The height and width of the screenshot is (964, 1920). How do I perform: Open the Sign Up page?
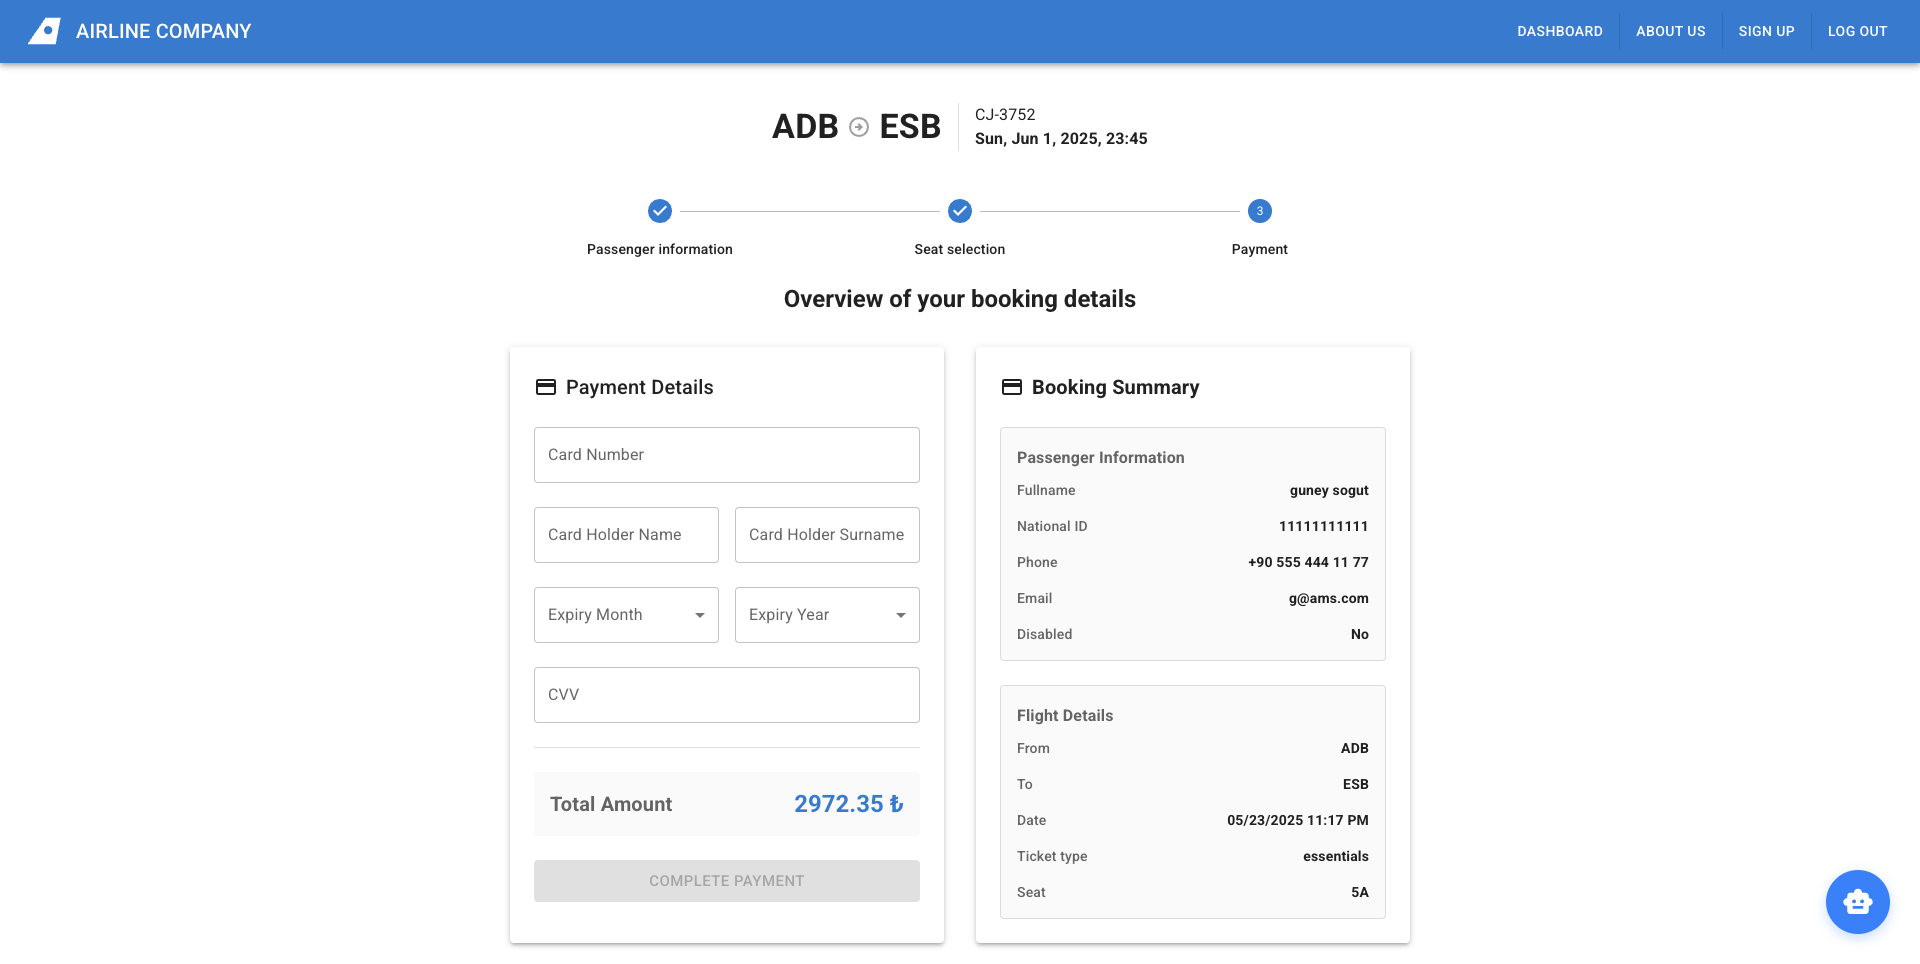(x=1766, y=31)
